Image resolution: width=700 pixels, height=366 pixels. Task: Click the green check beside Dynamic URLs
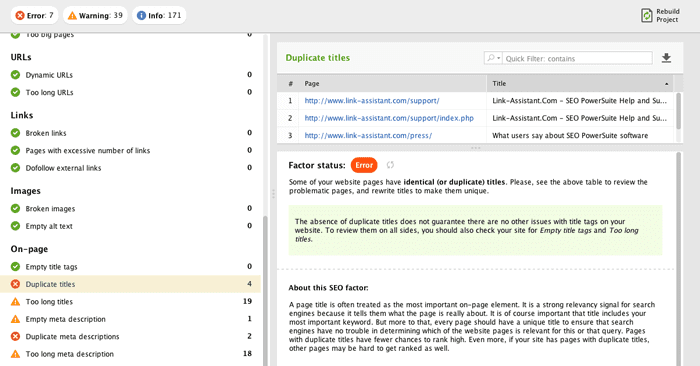coord(16,75)
